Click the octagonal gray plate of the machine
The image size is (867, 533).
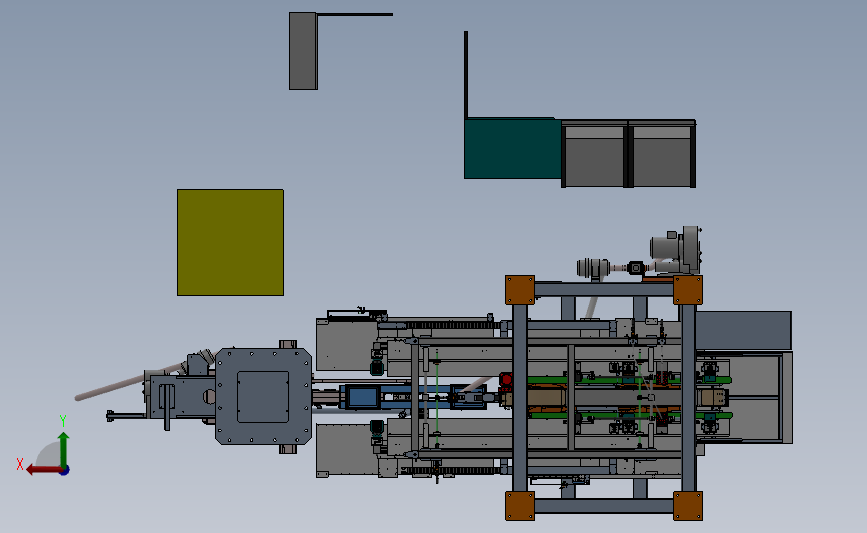click(263, 396)
